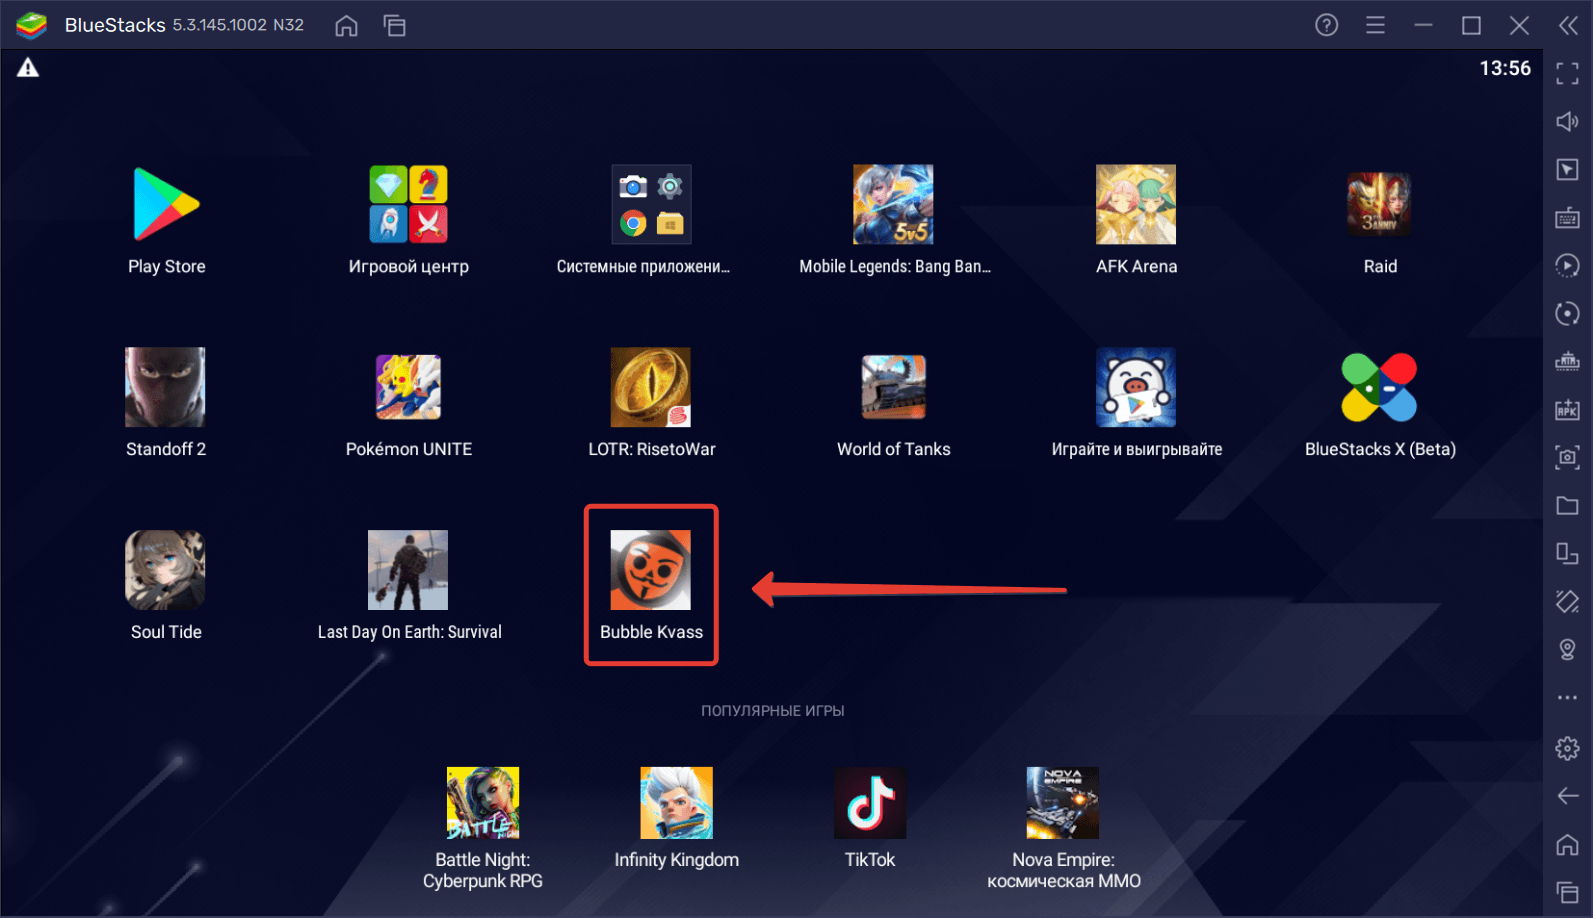1593x918 pixels.
Task: Open the Play Store app
Action: (x=166, y=205)
